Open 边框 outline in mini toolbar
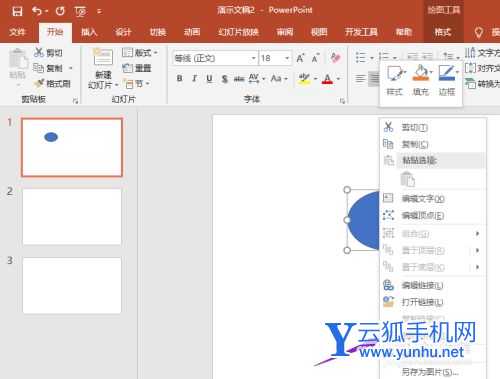500x379 pixels. [447, 80]
